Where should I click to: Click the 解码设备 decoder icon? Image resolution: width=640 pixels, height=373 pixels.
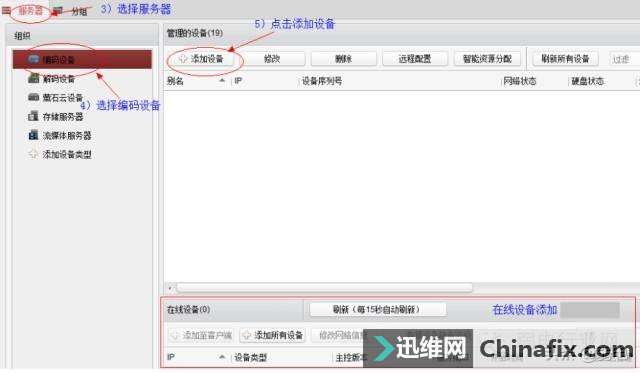(x=33, y=78)
